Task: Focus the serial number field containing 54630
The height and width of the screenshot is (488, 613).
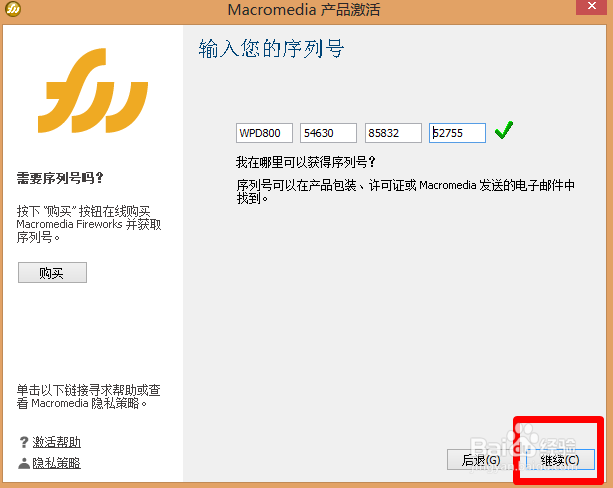Action: tap(328, 133)
